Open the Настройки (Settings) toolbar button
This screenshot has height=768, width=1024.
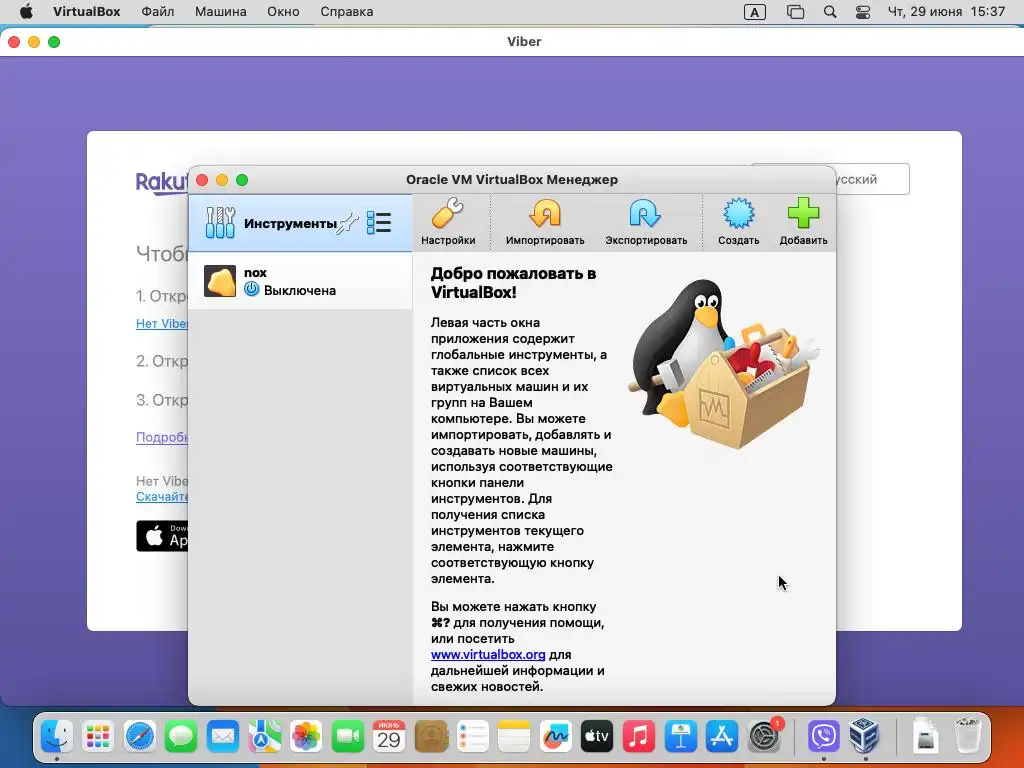point(448,223)
